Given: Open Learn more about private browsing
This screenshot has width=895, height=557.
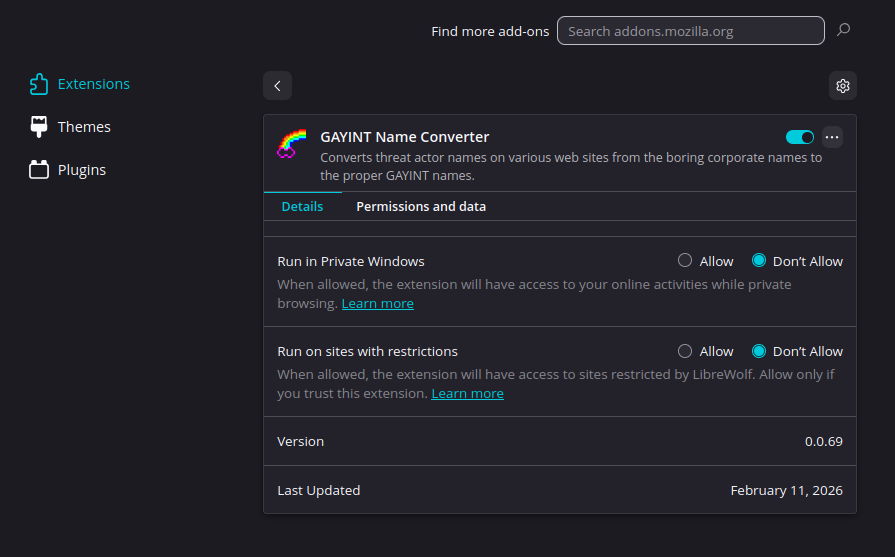Looking at the screenshot, I should (377, 304).
